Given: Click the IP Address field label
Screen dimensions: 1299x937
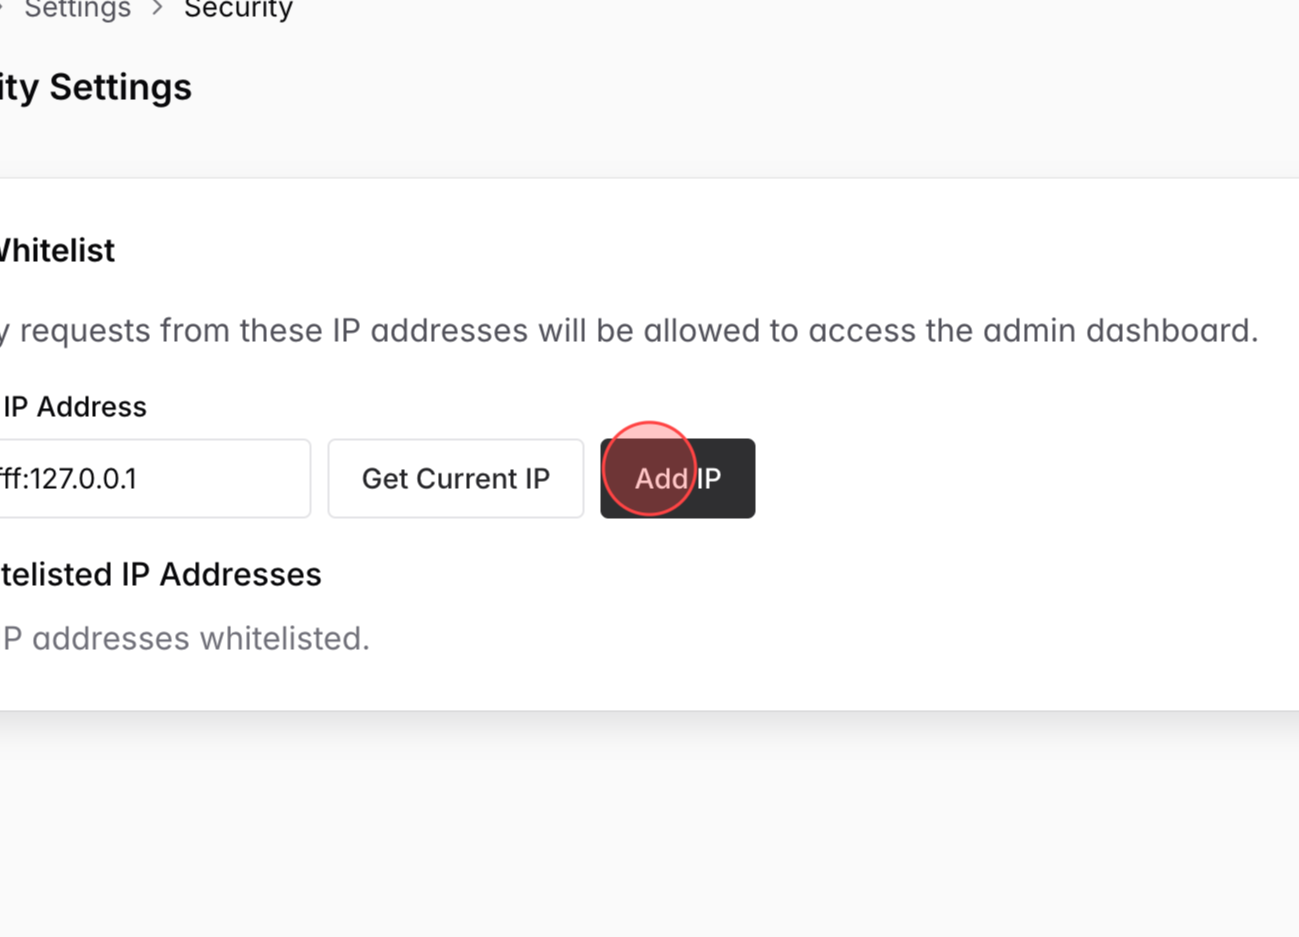Looking at the screenshot, I should coord(75,406).
